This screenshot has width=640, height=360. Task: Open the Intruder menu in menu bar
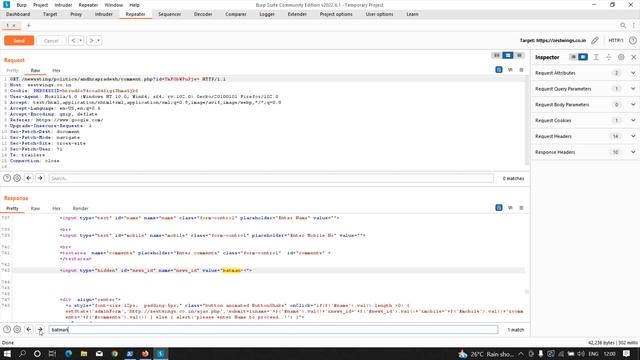pos(63,5)
